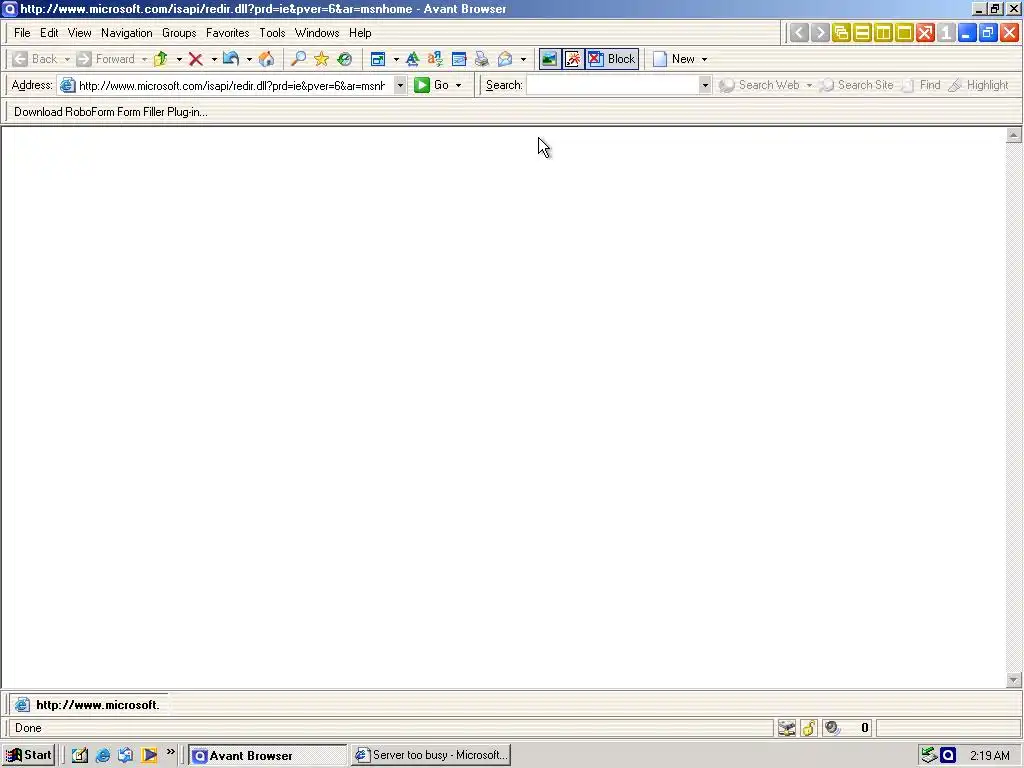Open the File menu

pos(22,33)
